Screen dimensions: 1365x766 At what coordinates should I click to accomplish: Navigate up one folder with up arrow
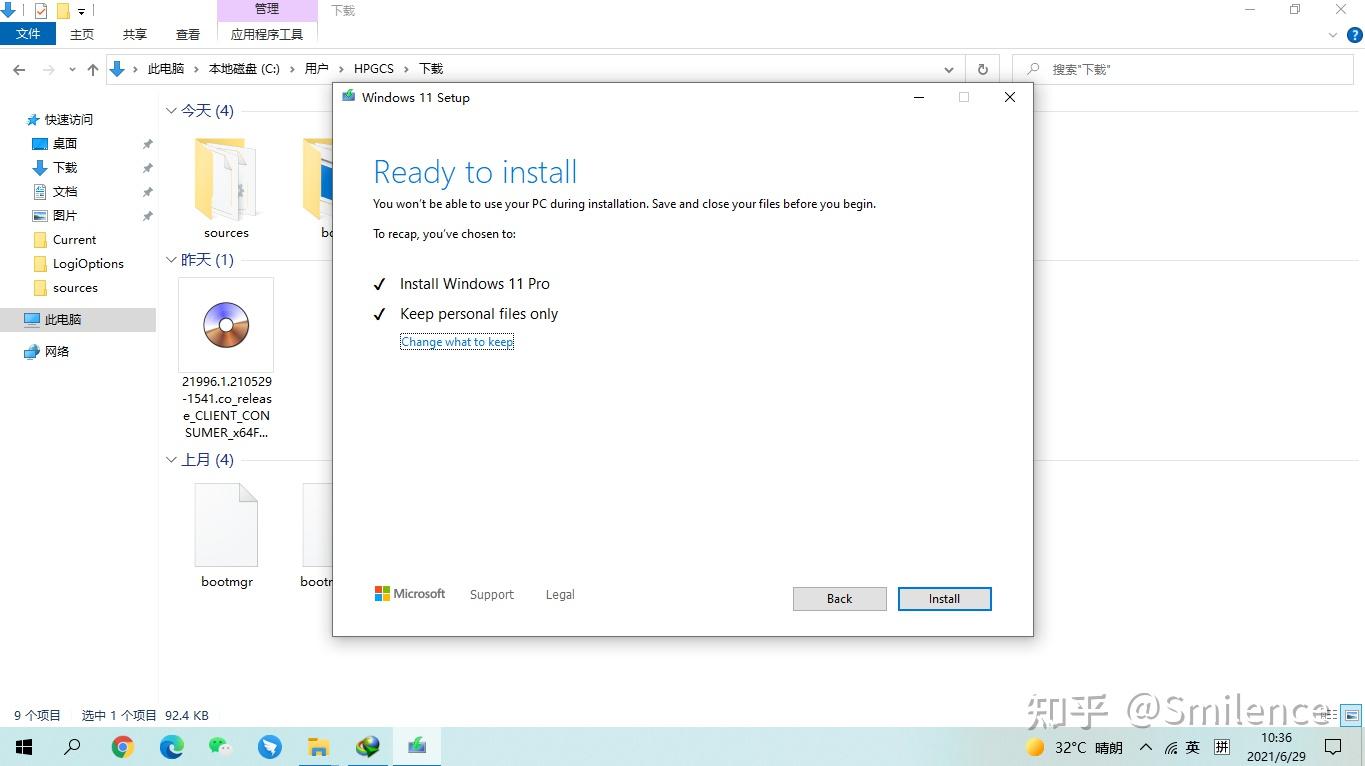point(93,69)
